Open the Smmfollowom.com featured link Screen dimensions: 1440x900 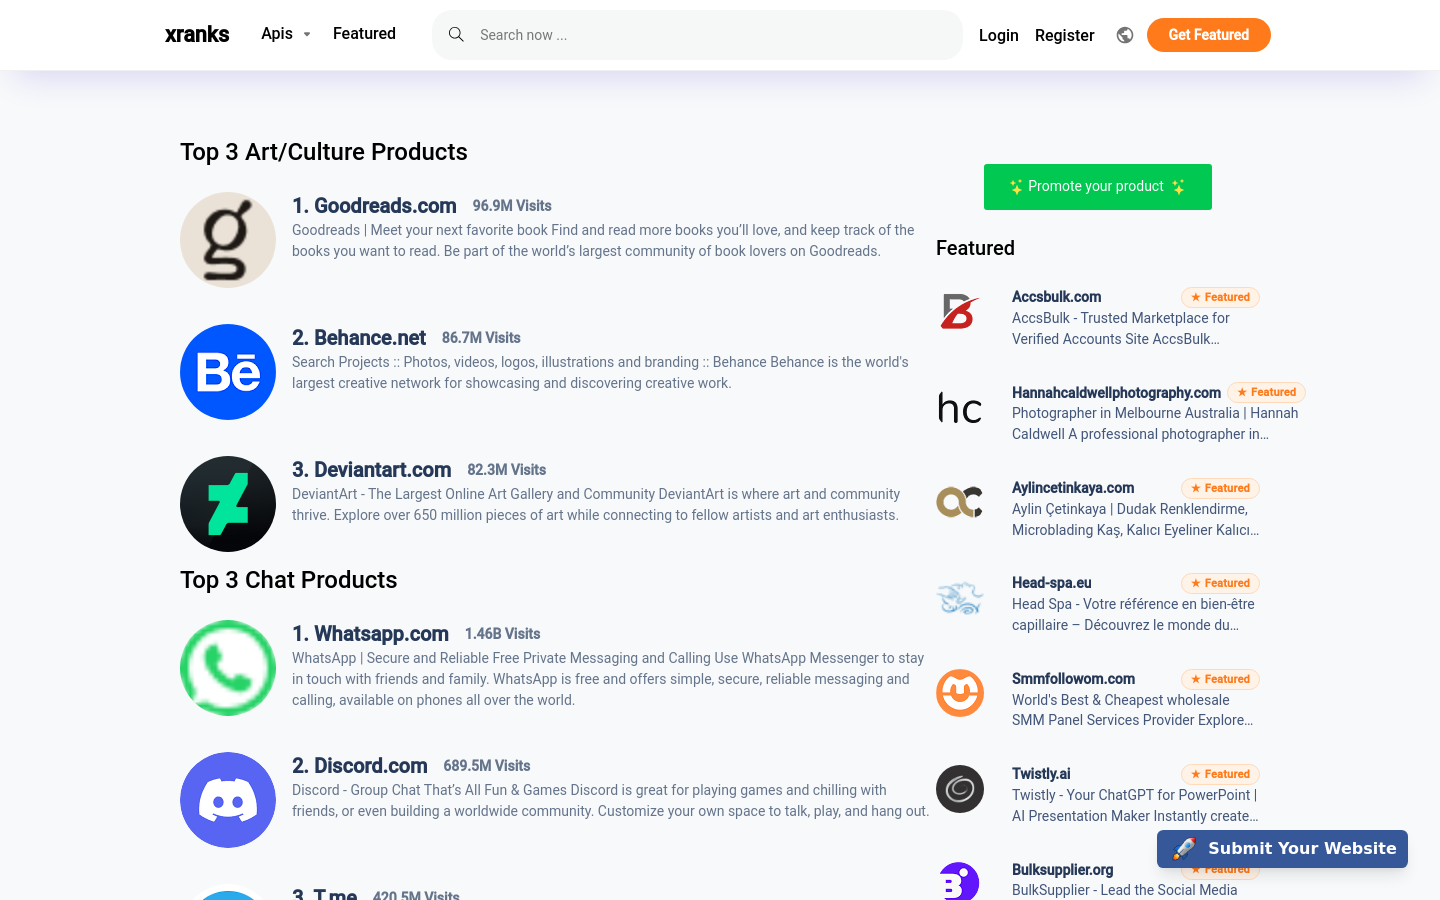(1073, 679)
